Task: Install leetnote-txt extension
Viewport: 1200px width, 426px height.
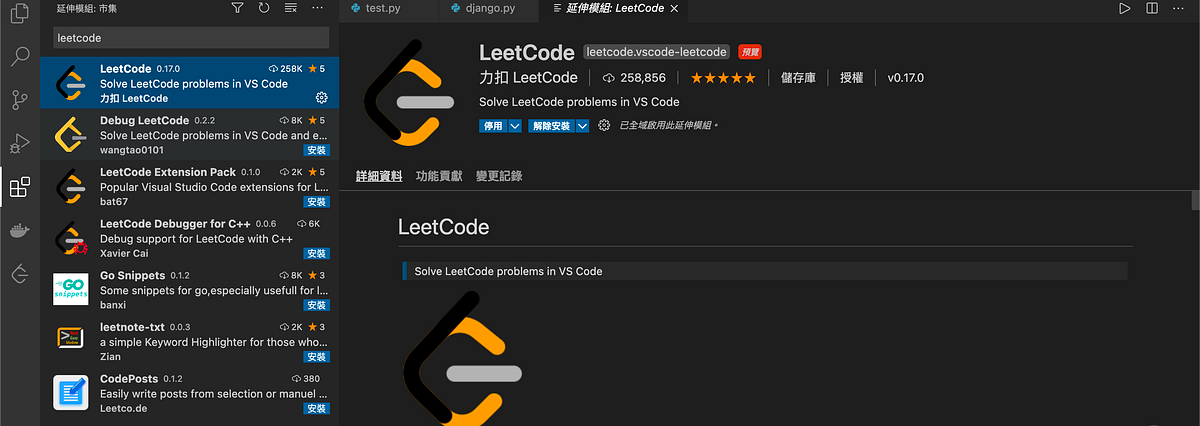Action: [x=317, y=357]
